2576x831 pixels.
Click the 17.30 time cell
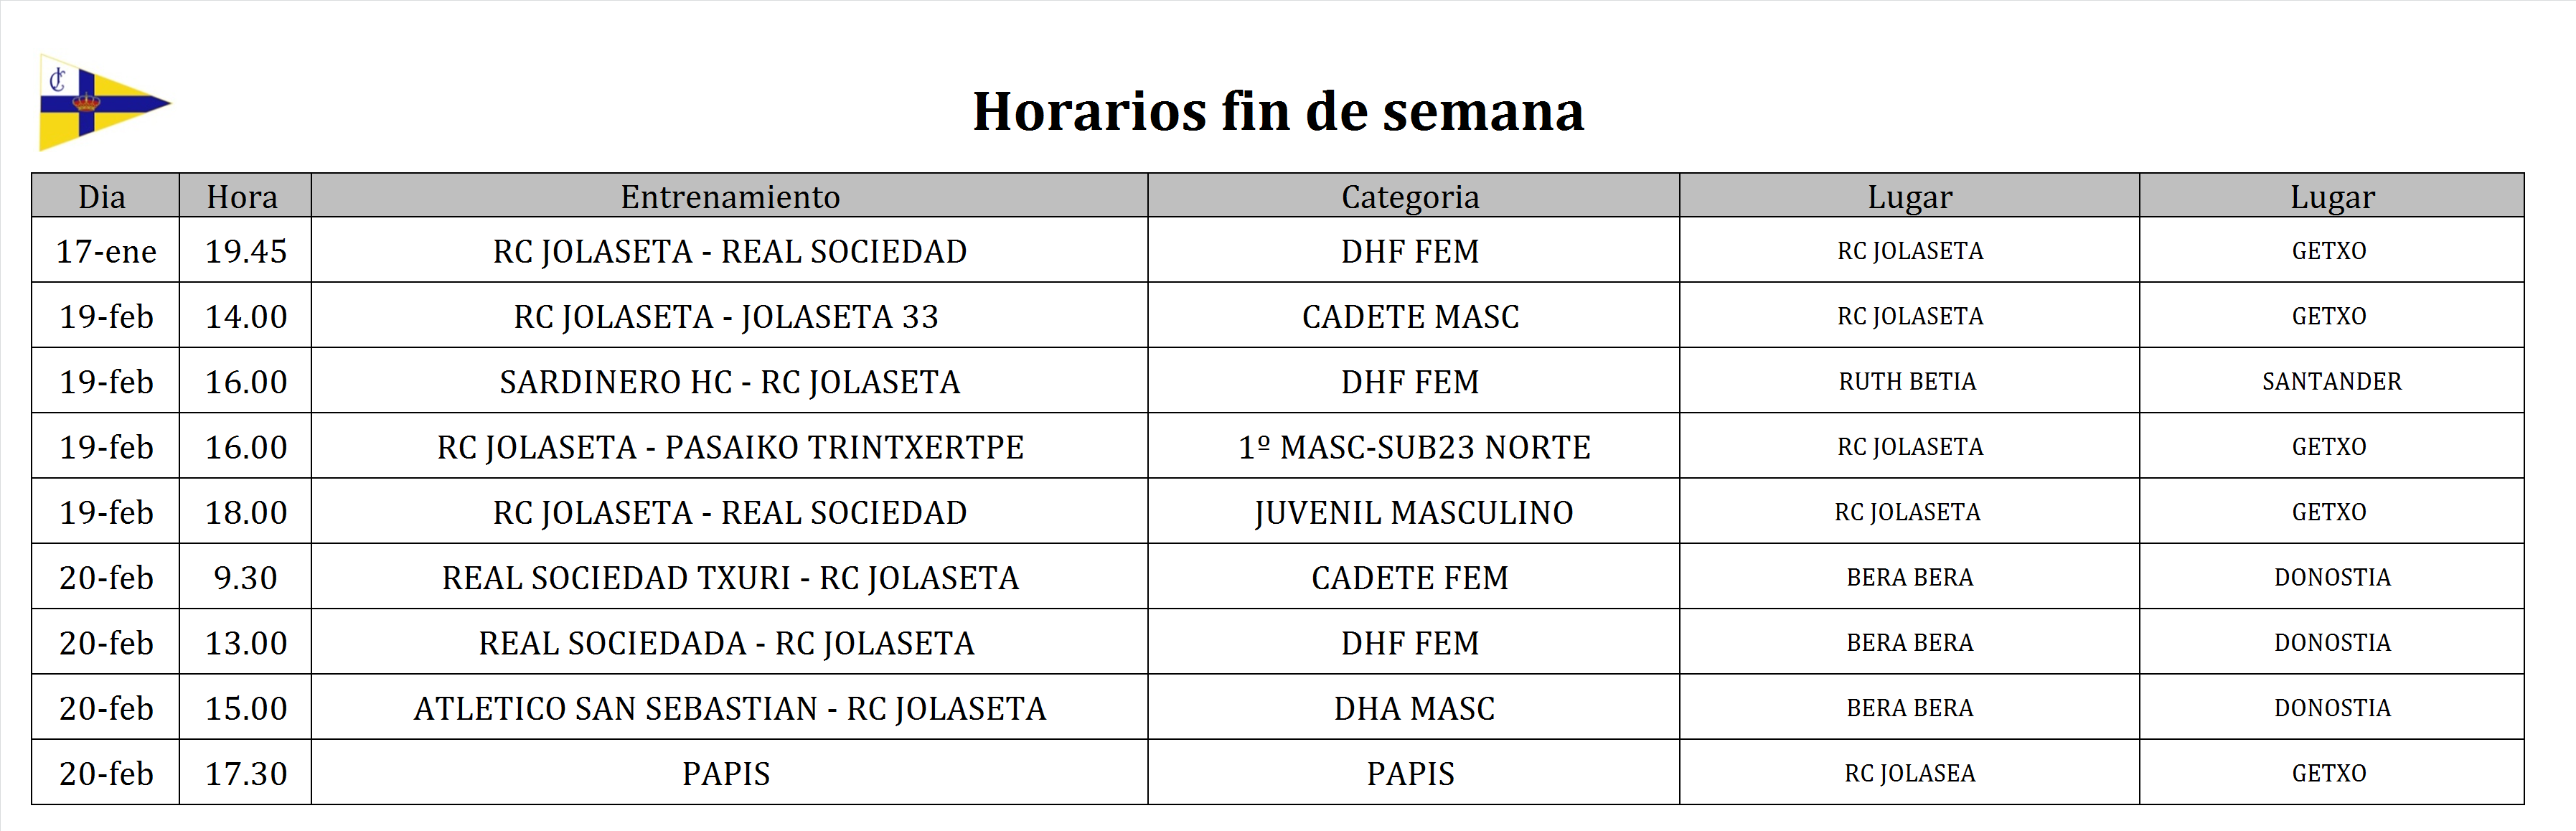pos(245,773)
